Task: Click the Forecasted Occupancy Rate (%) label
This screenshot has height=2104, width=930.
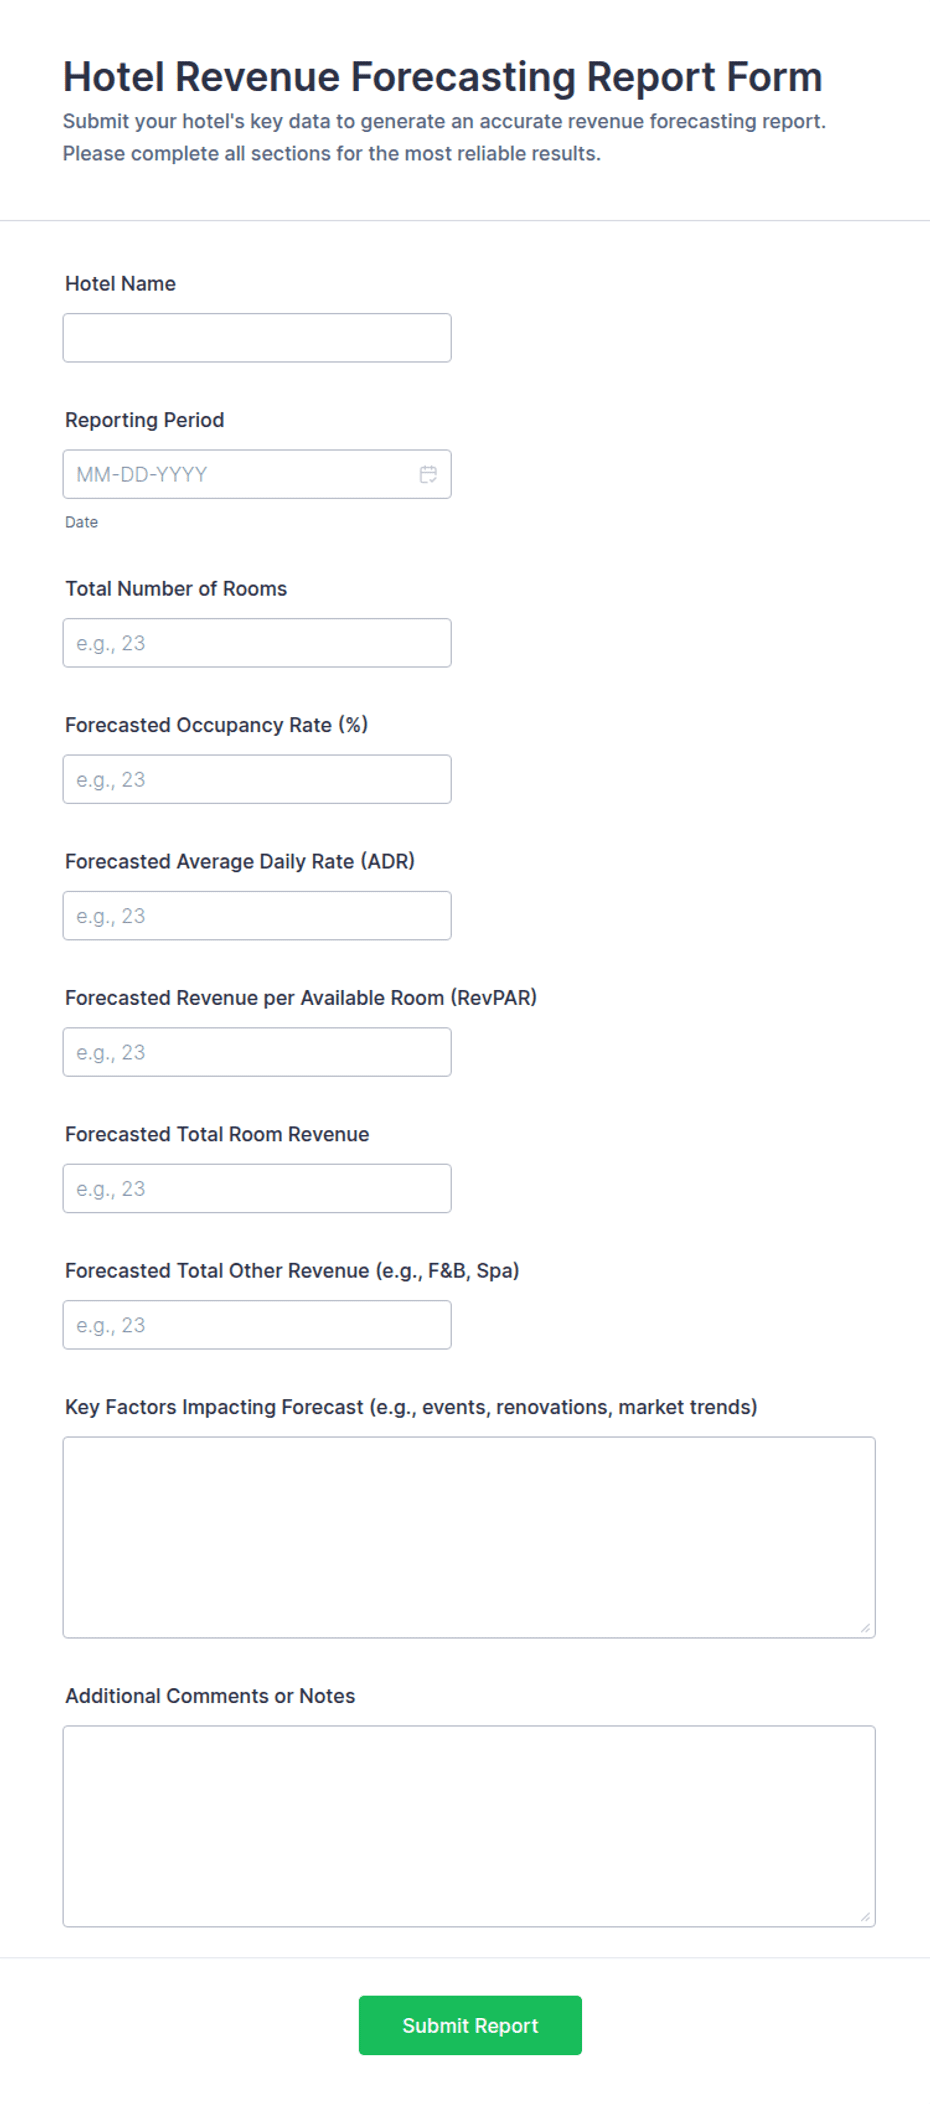Action: (216, 725)
